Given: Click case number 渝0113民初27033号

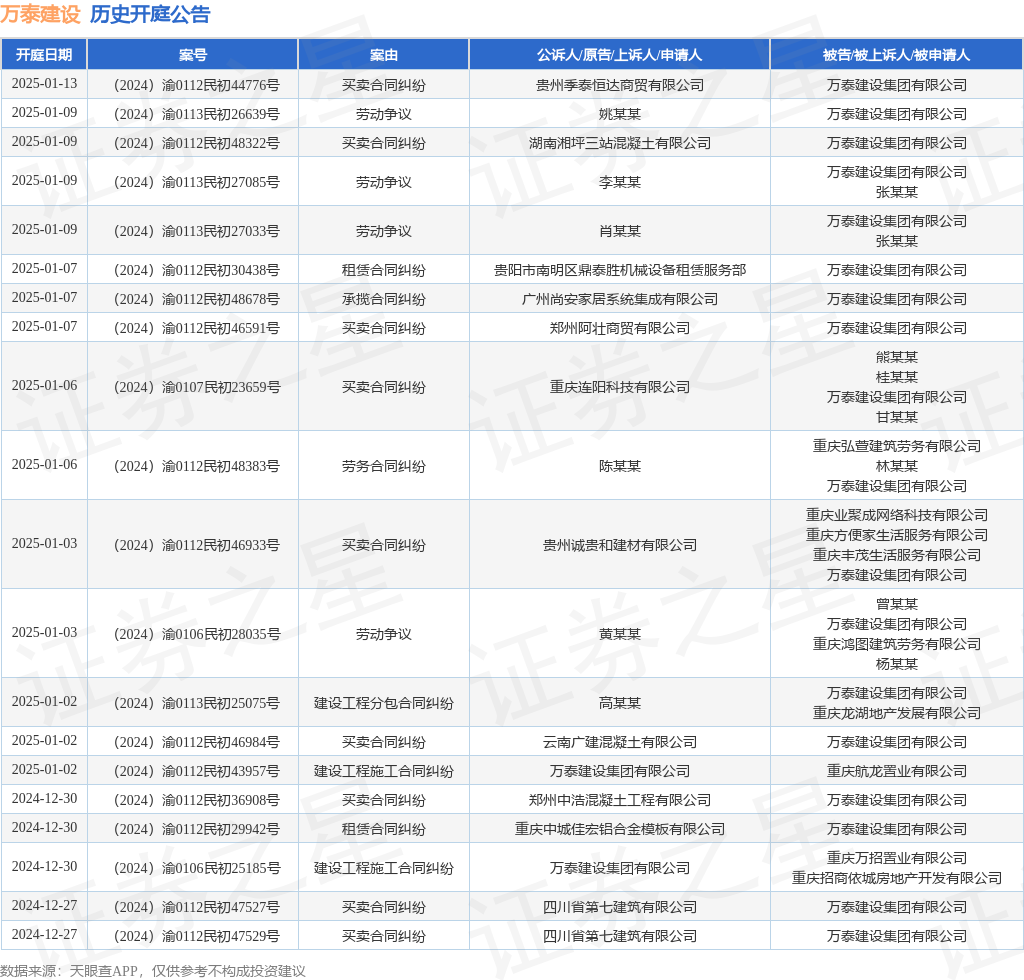Looking at the screenshot, I should [197, 231].
